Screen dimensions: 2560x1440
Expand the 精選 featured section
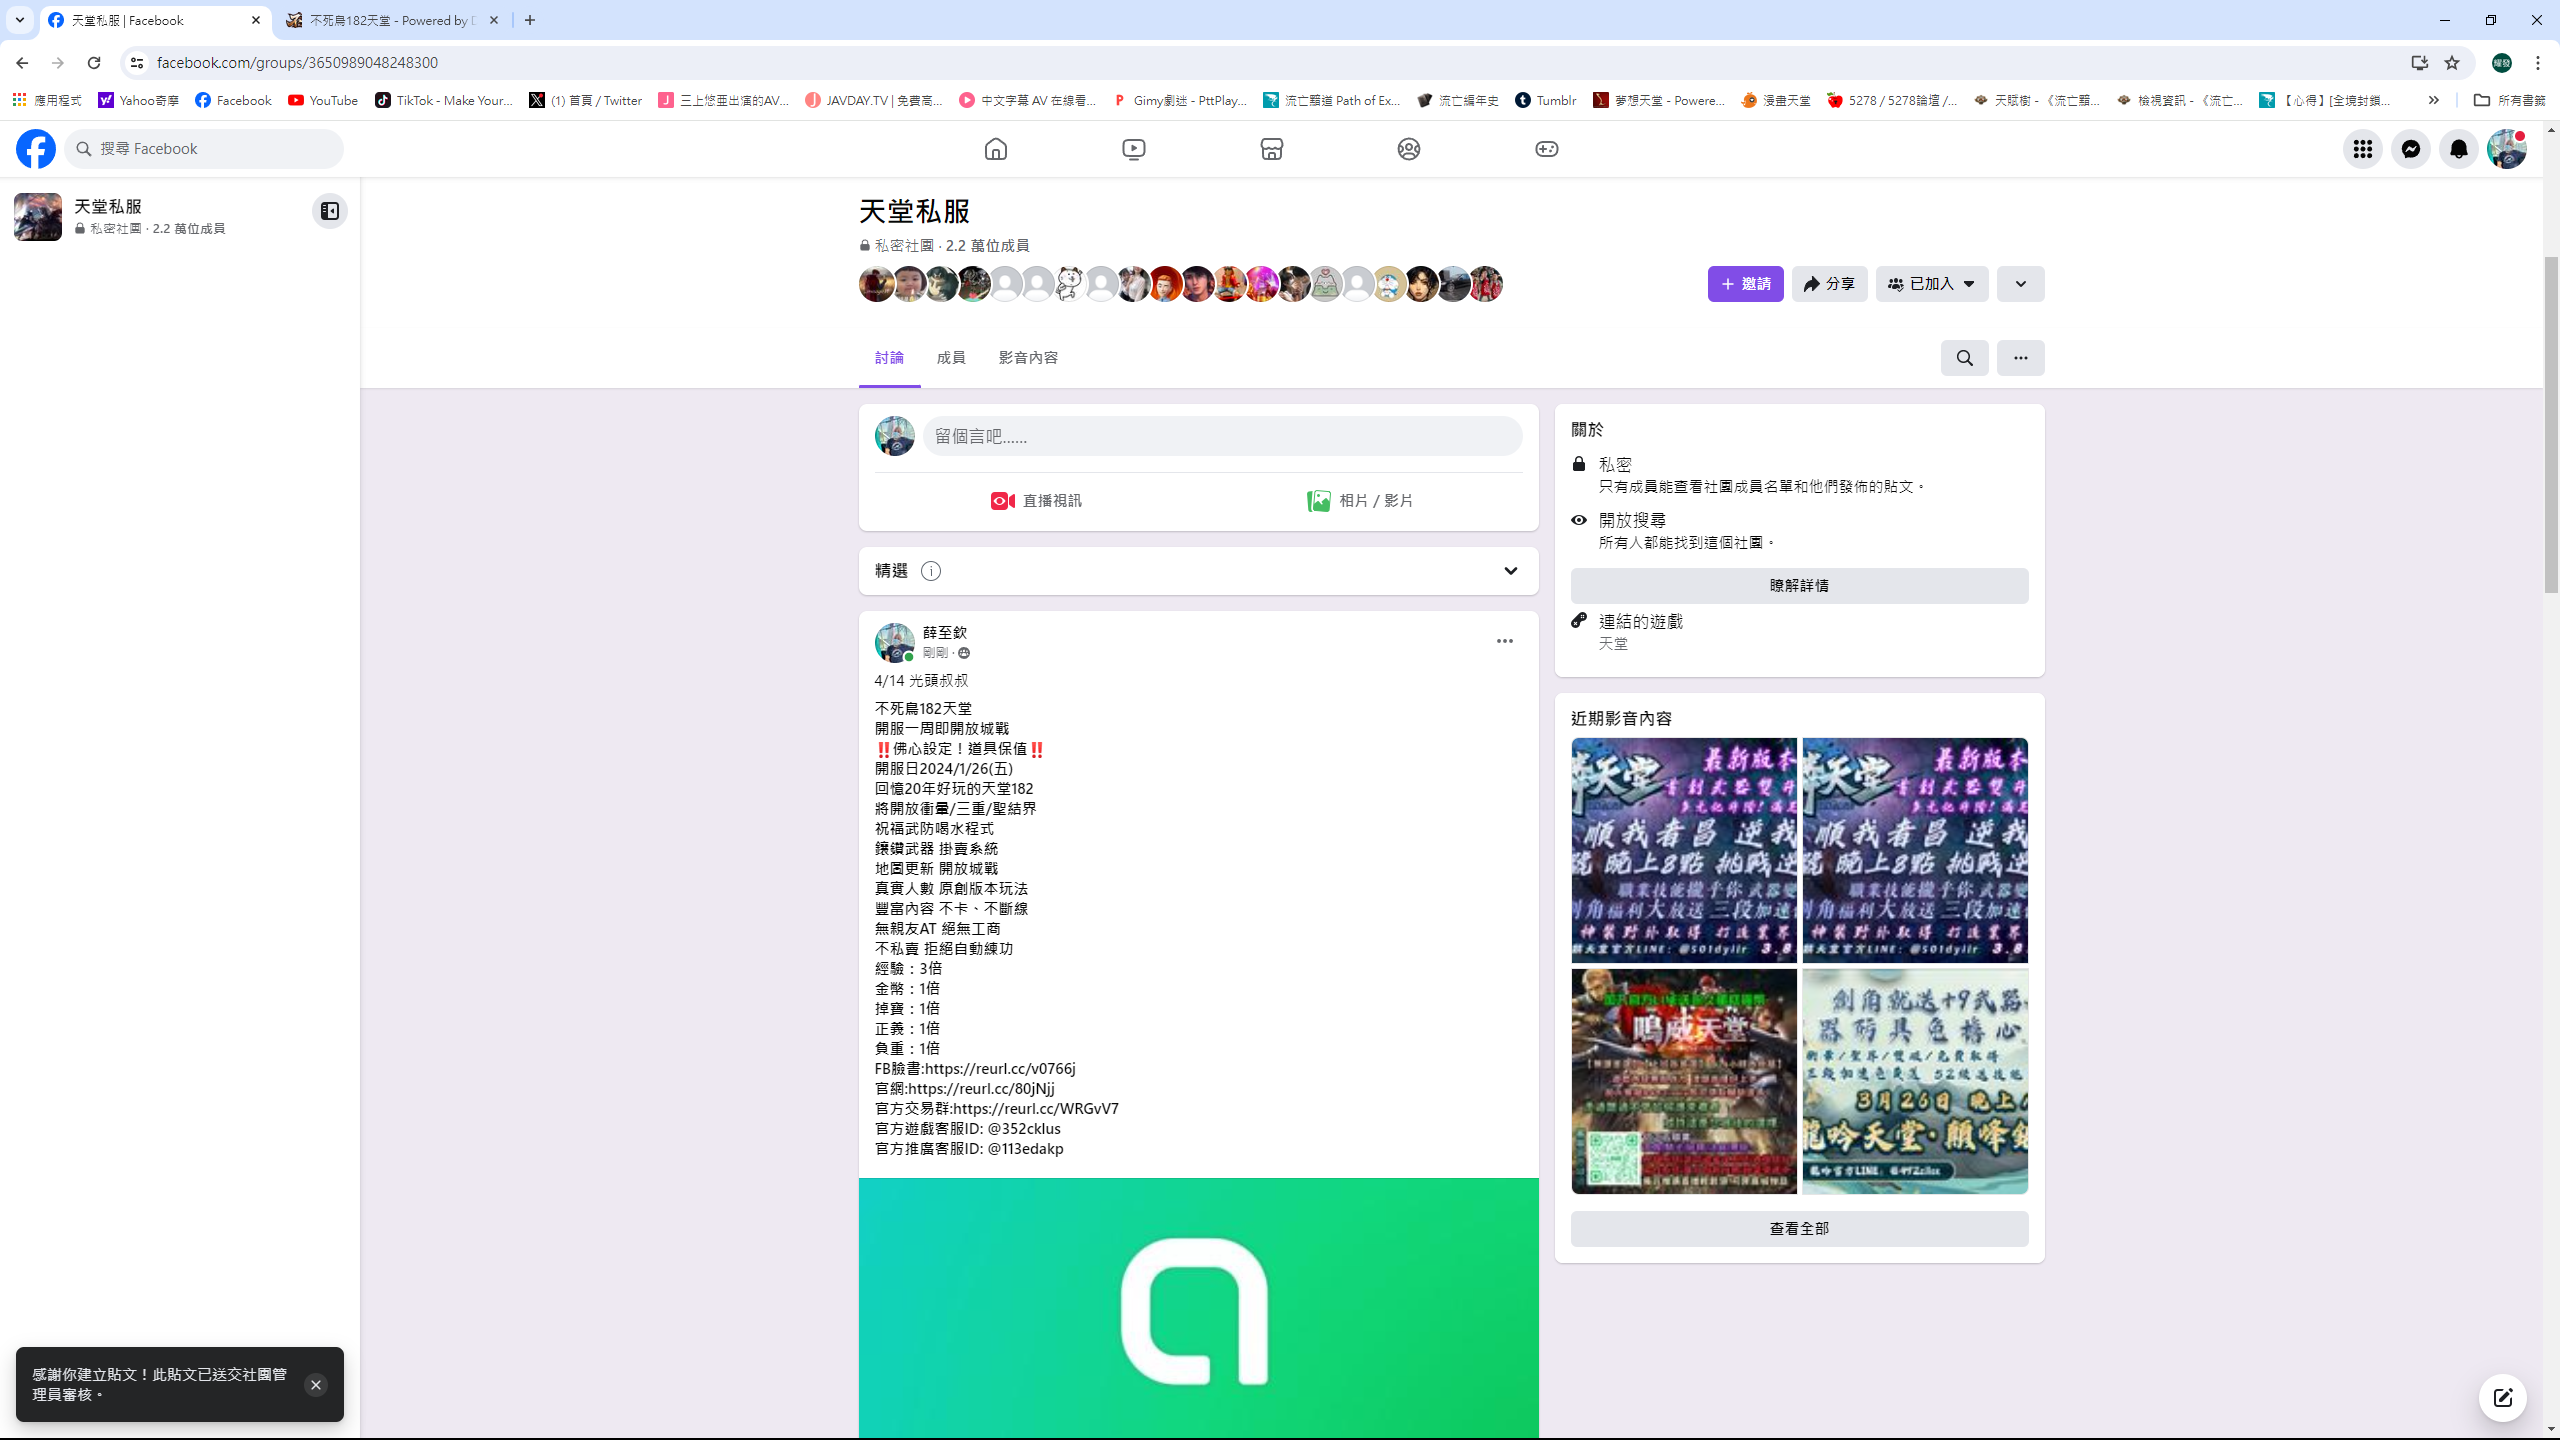pos(1510,571)
